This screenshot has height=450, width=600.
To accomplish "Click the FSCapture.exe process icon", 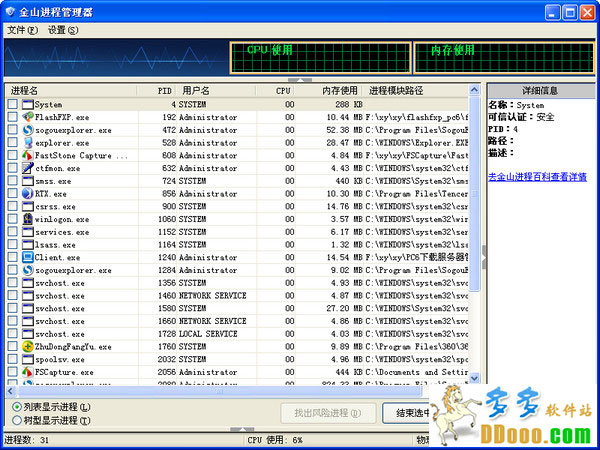I will click(x=28, y=372).
